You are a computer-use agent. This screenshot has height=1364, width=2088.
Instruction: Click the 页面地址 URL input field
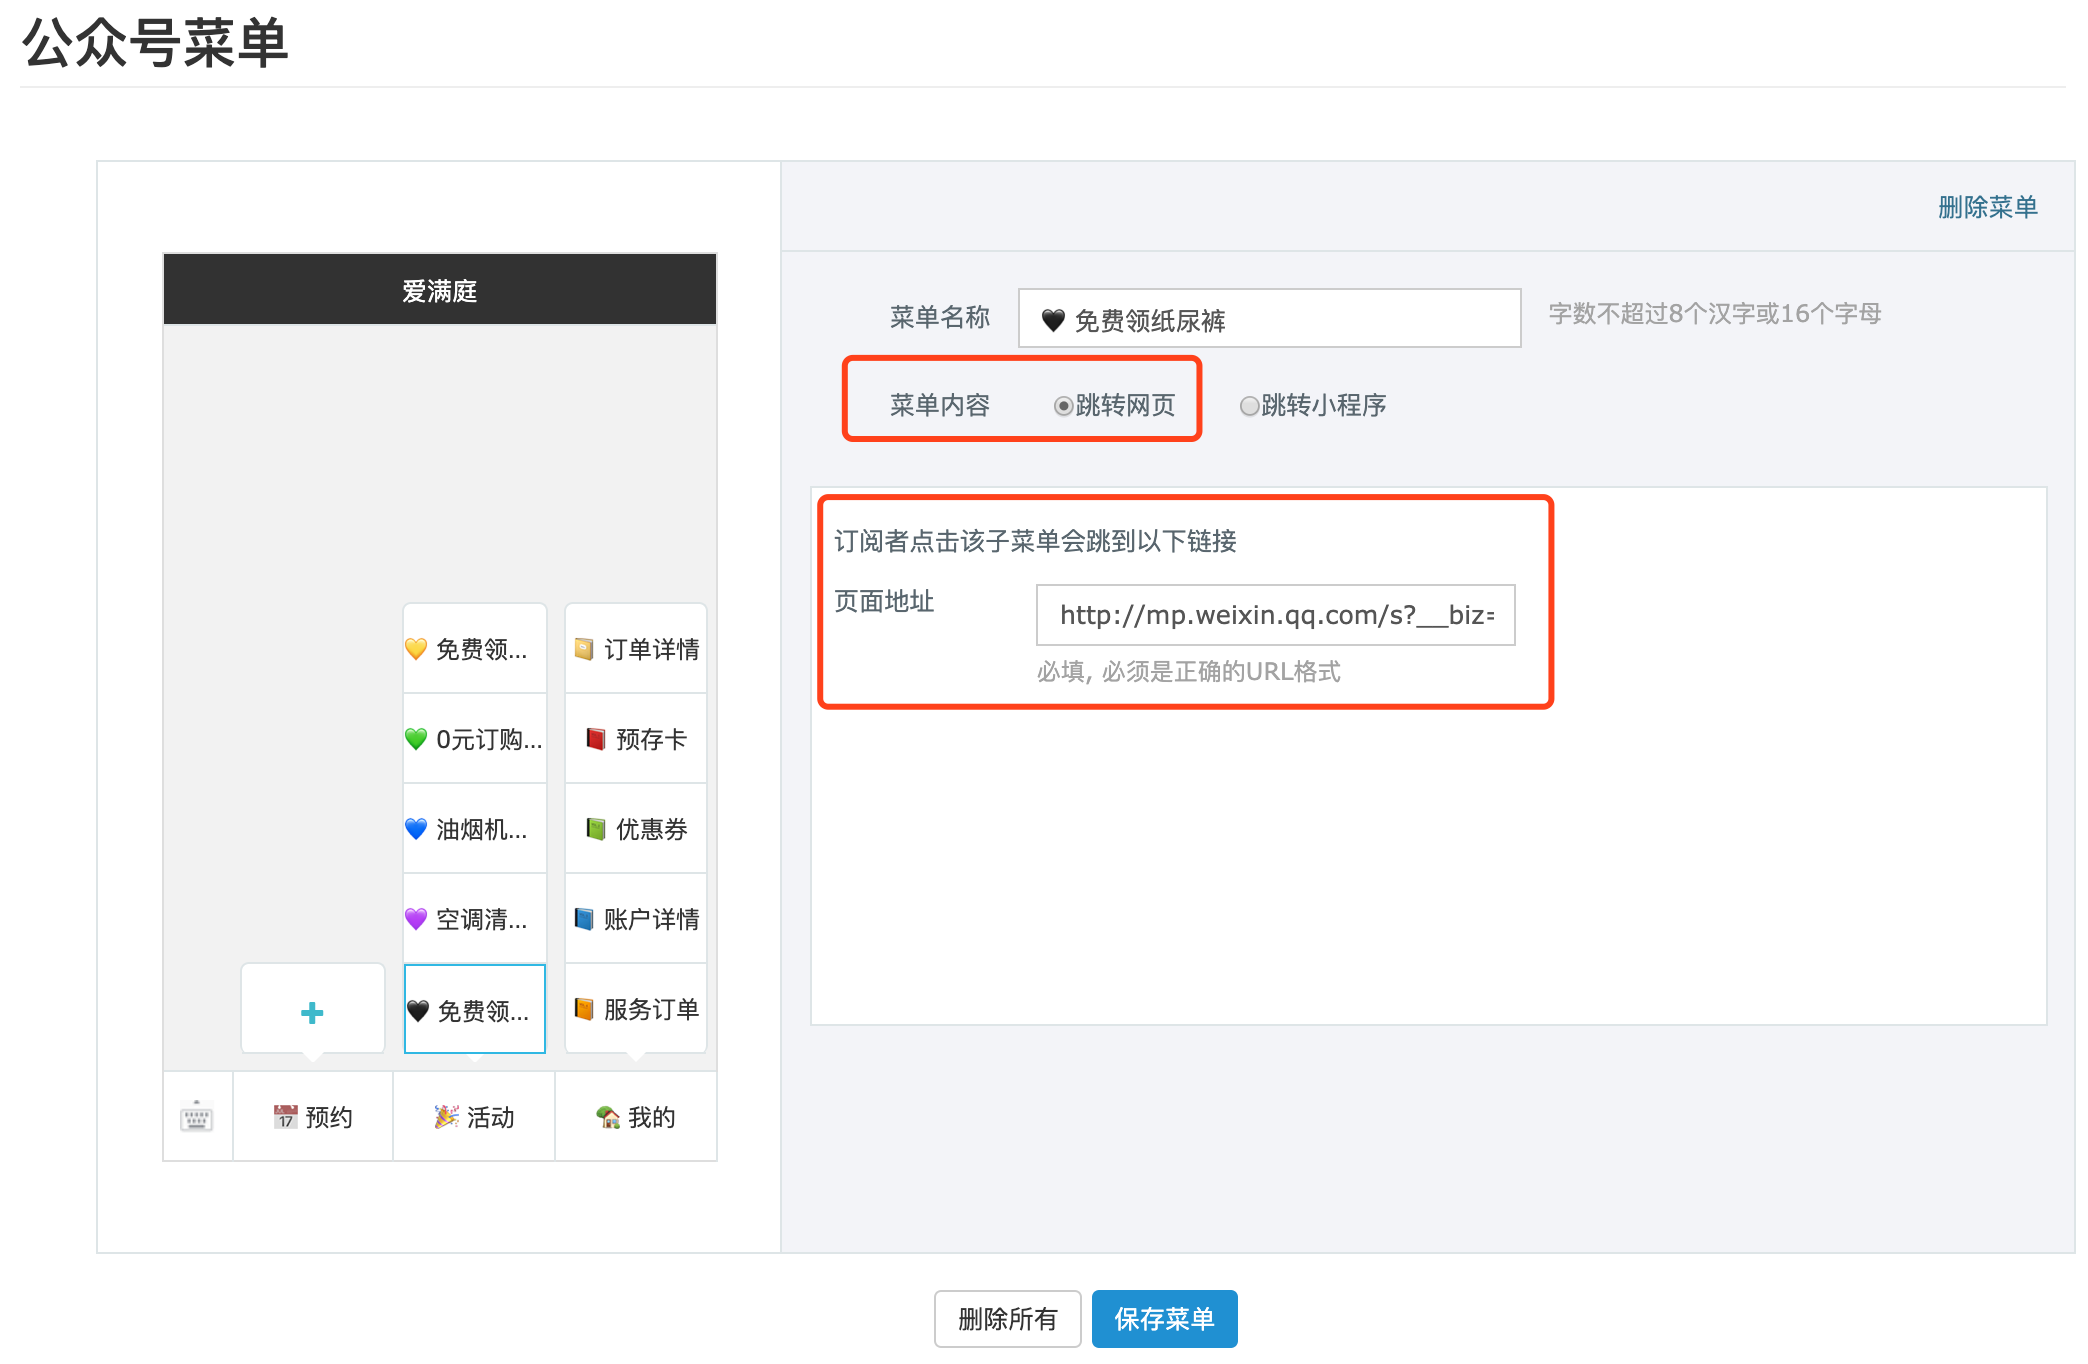click(1276, 615)
